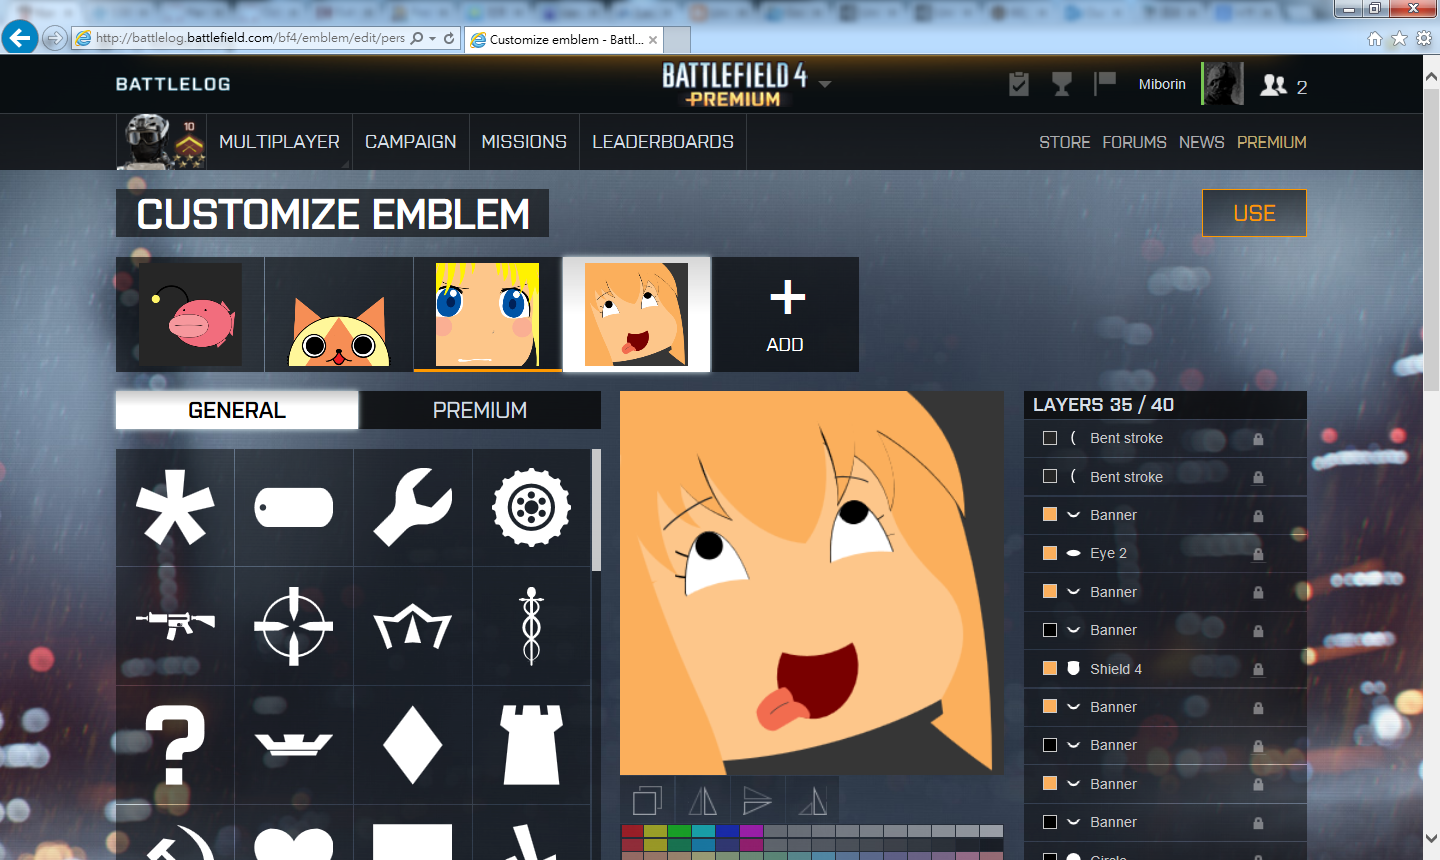Click the duplicate layer icon below canvas
This screenshot has height=860, width=1440.
(x=647, y=801)
